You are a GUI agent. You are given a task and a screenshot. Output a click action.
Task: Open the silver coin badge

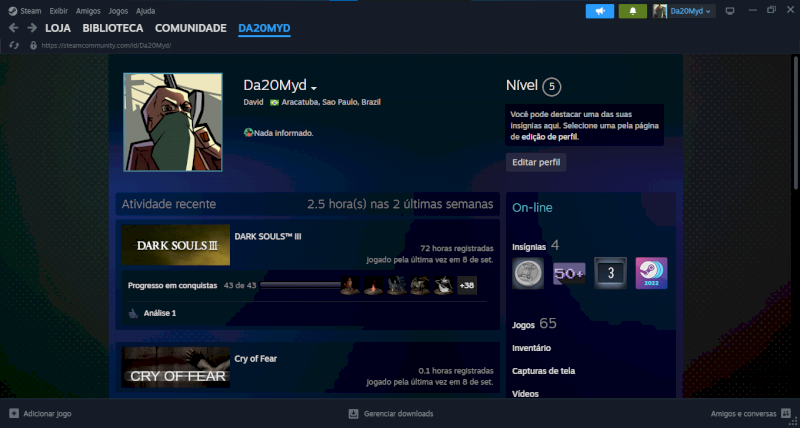pyautogui.click(x=528, y=273)
